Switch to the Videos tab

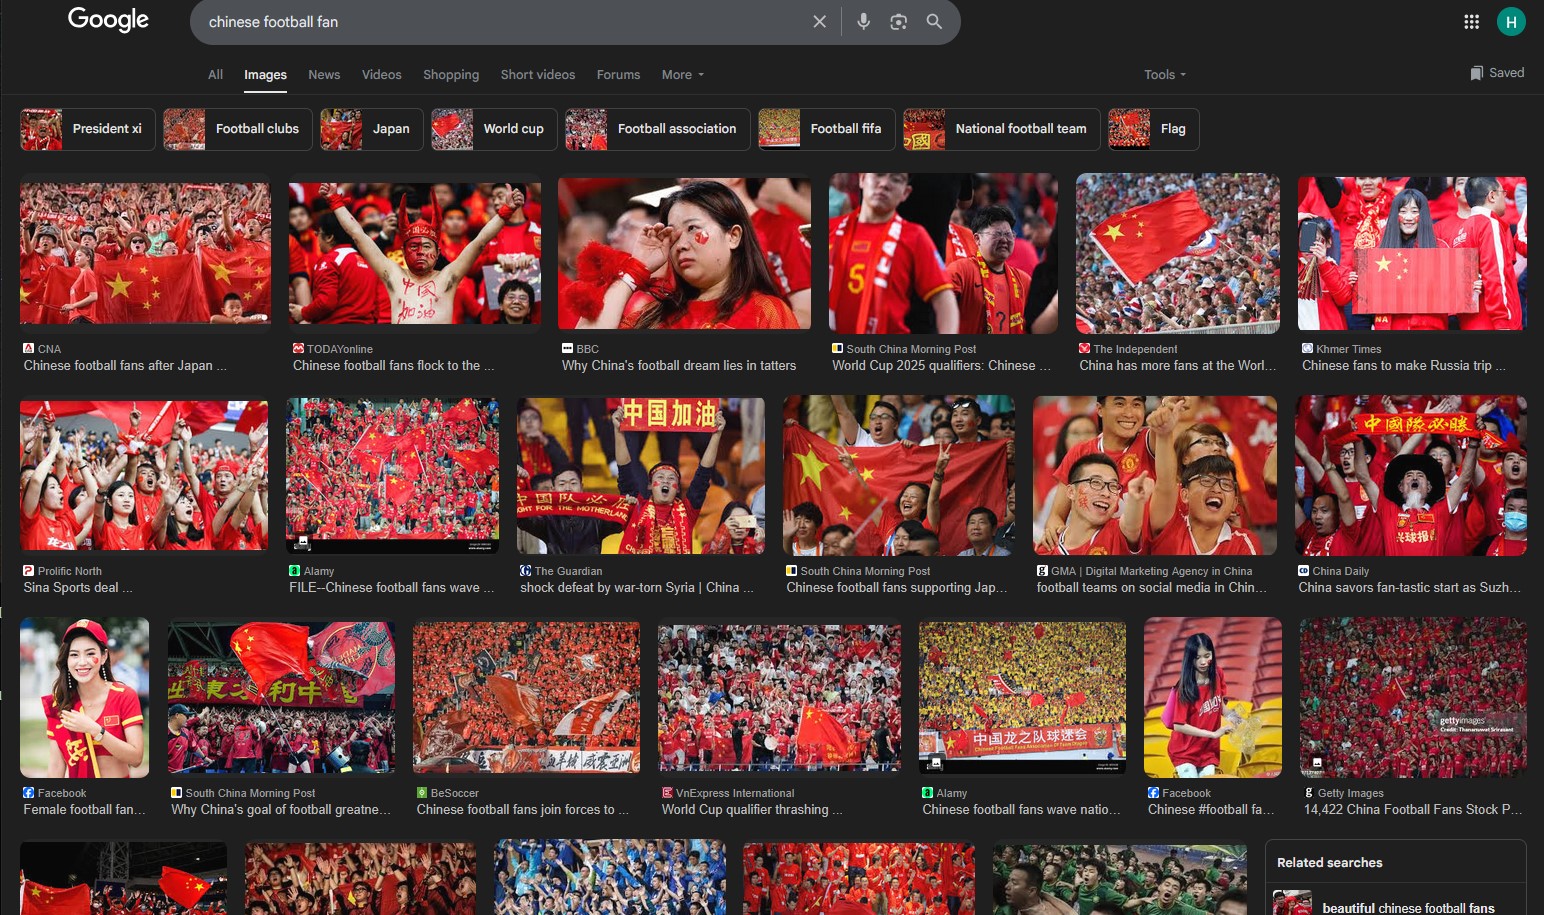coord(381,75)
